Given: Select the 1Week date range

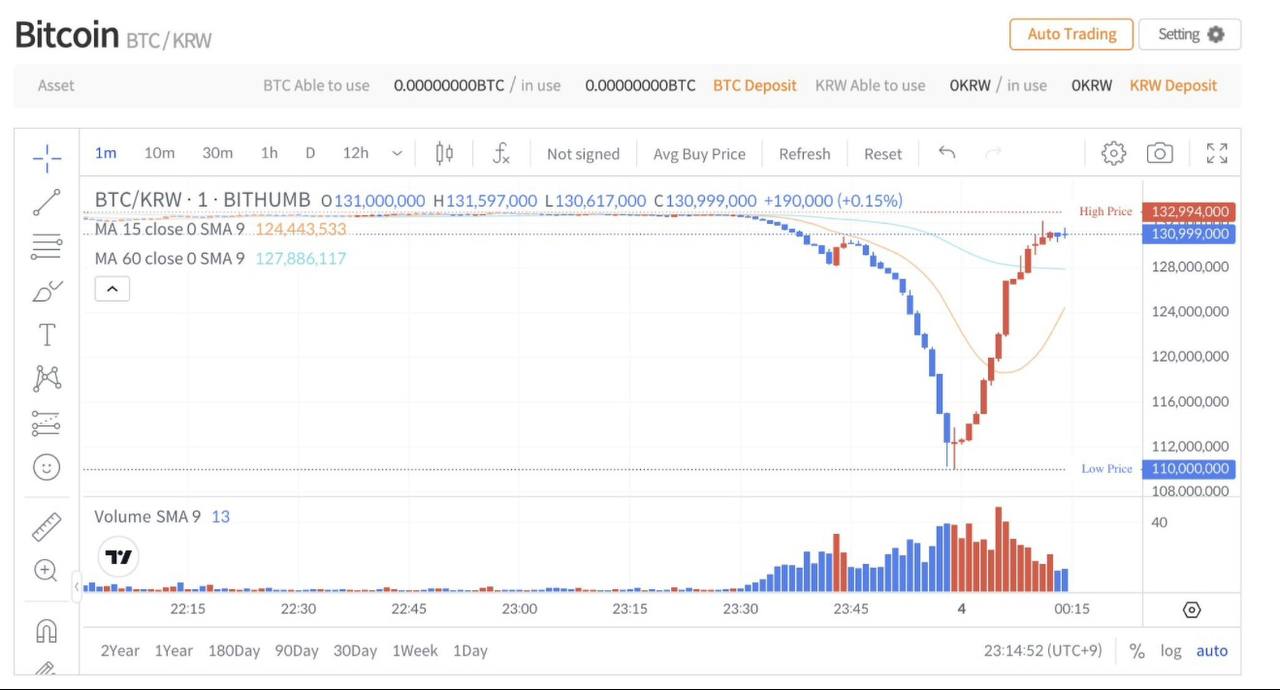Looking at the screenshot, I should [x=415, y=651].
